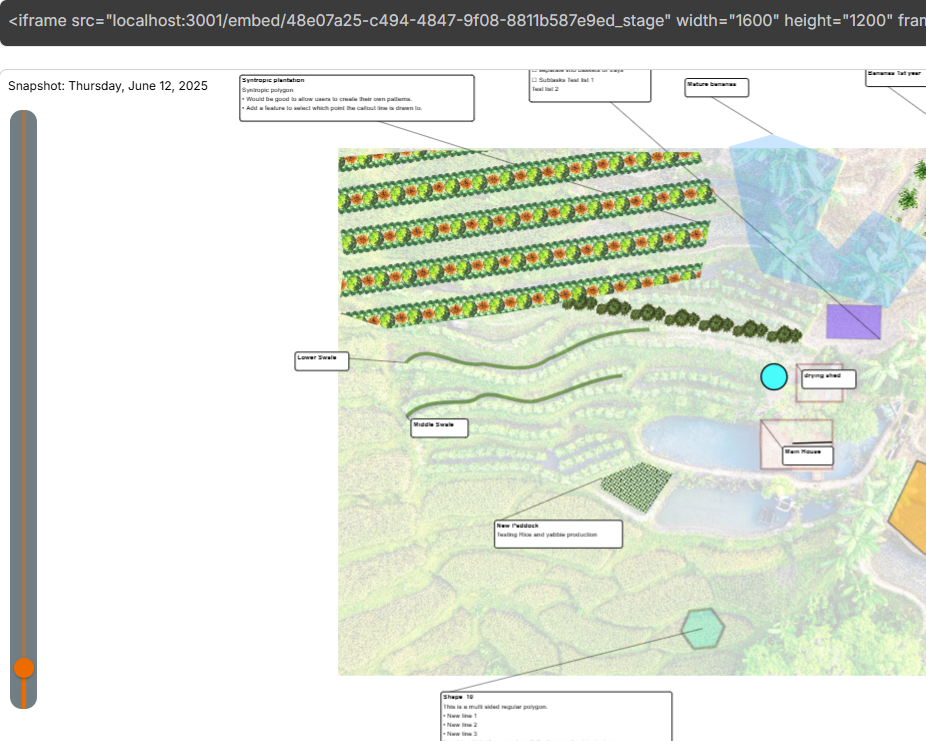The width and height of the screenshot is (926, 741).
Task: Click the orange snapshot slider handle
Action: click(x=24, y=668)
